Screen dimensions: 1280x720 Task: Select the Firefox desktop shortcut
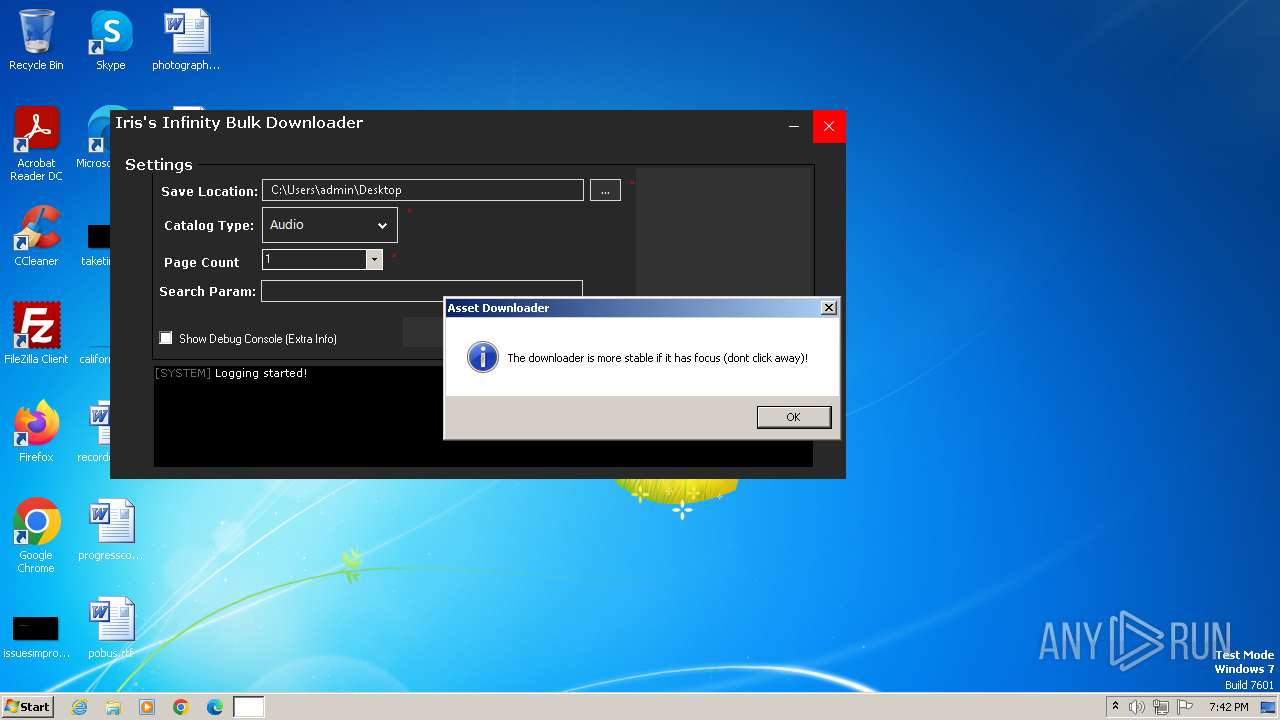pyautogui.click(x=36, y=432)
